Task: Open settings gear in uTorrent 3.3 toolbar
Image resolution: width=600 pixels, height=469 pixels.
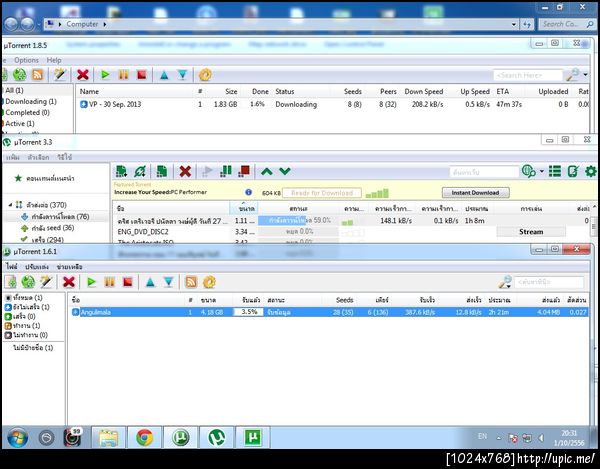Action: 591,171
